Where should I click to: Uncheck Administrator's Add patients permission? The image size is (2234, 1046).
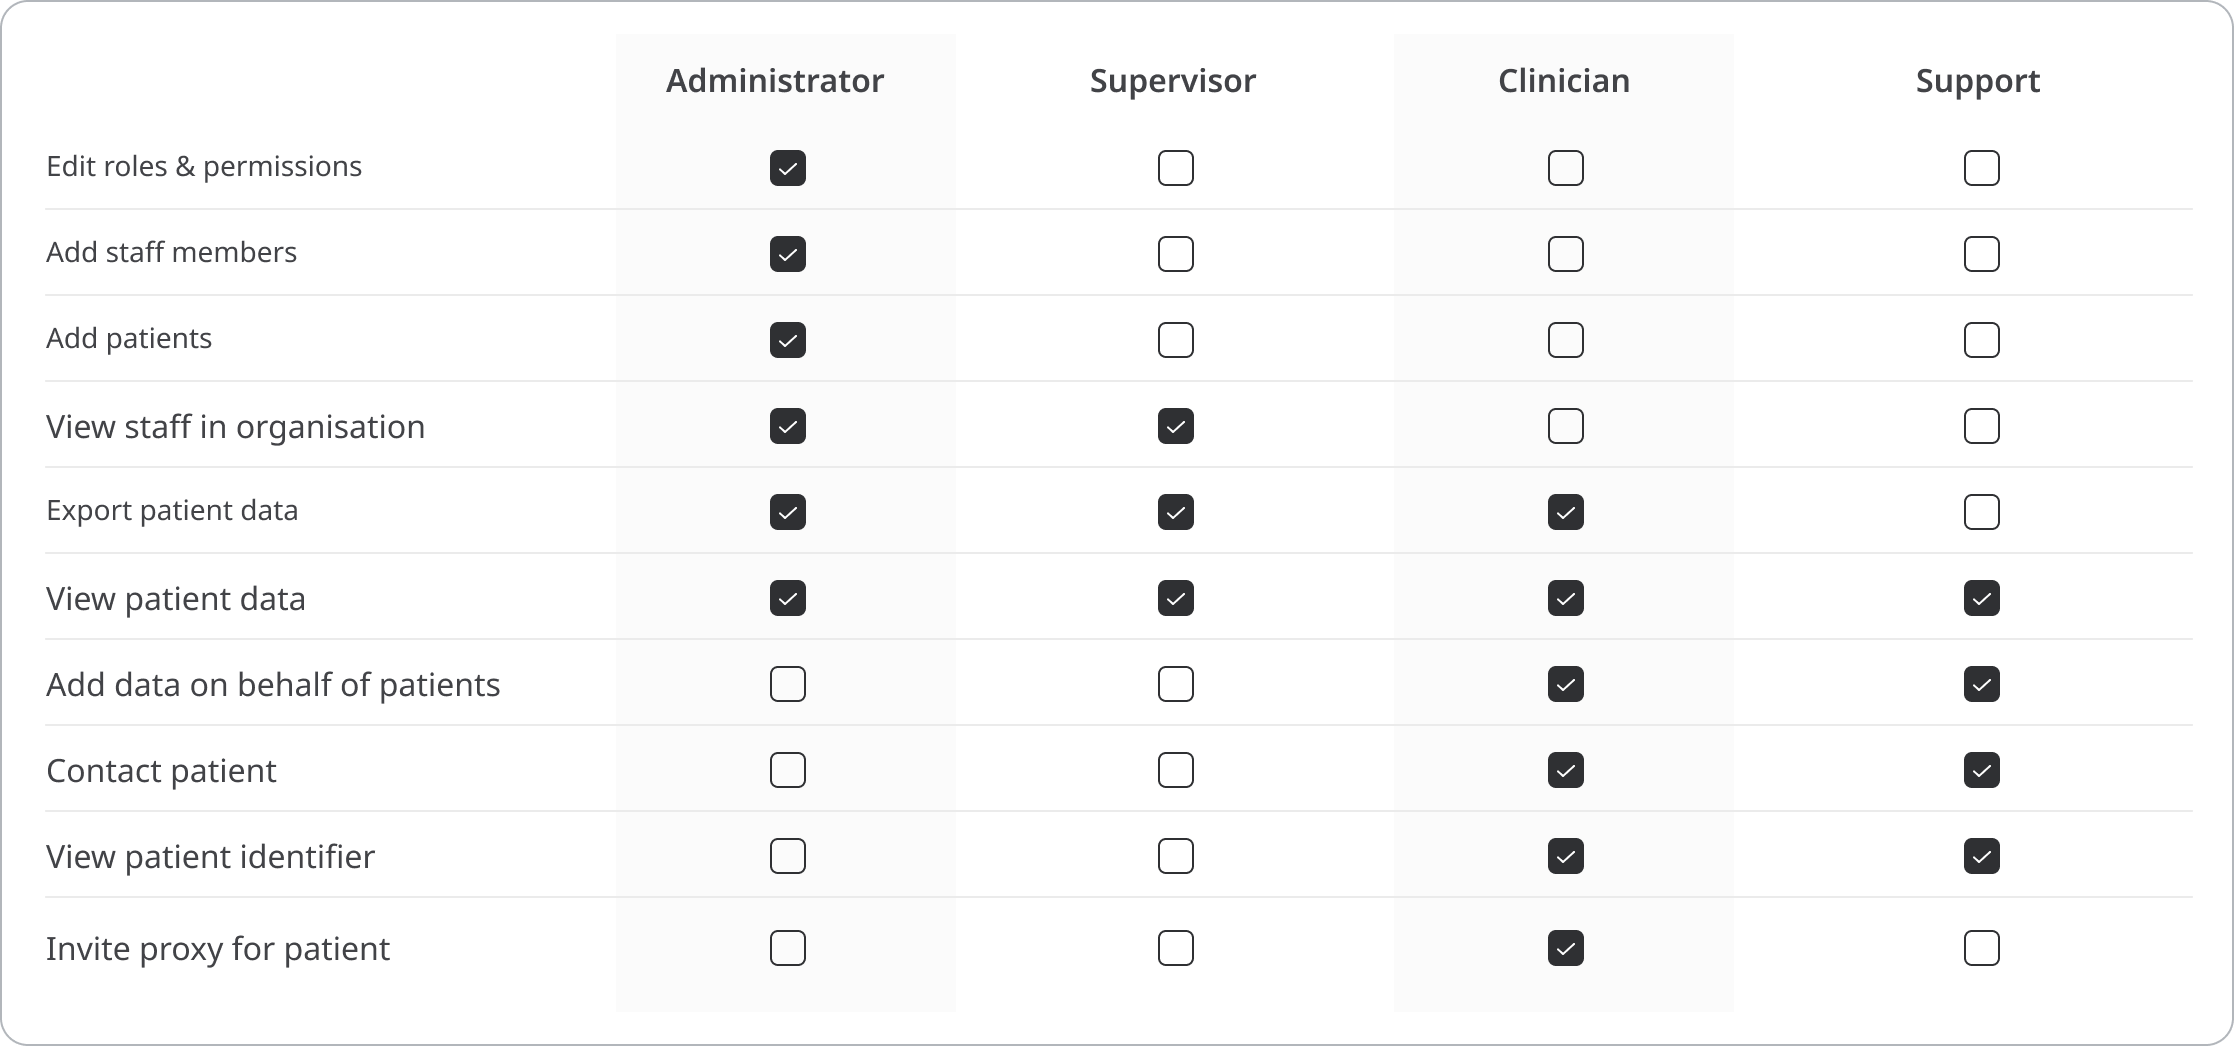pyautogui.click(x=788, y=340)
